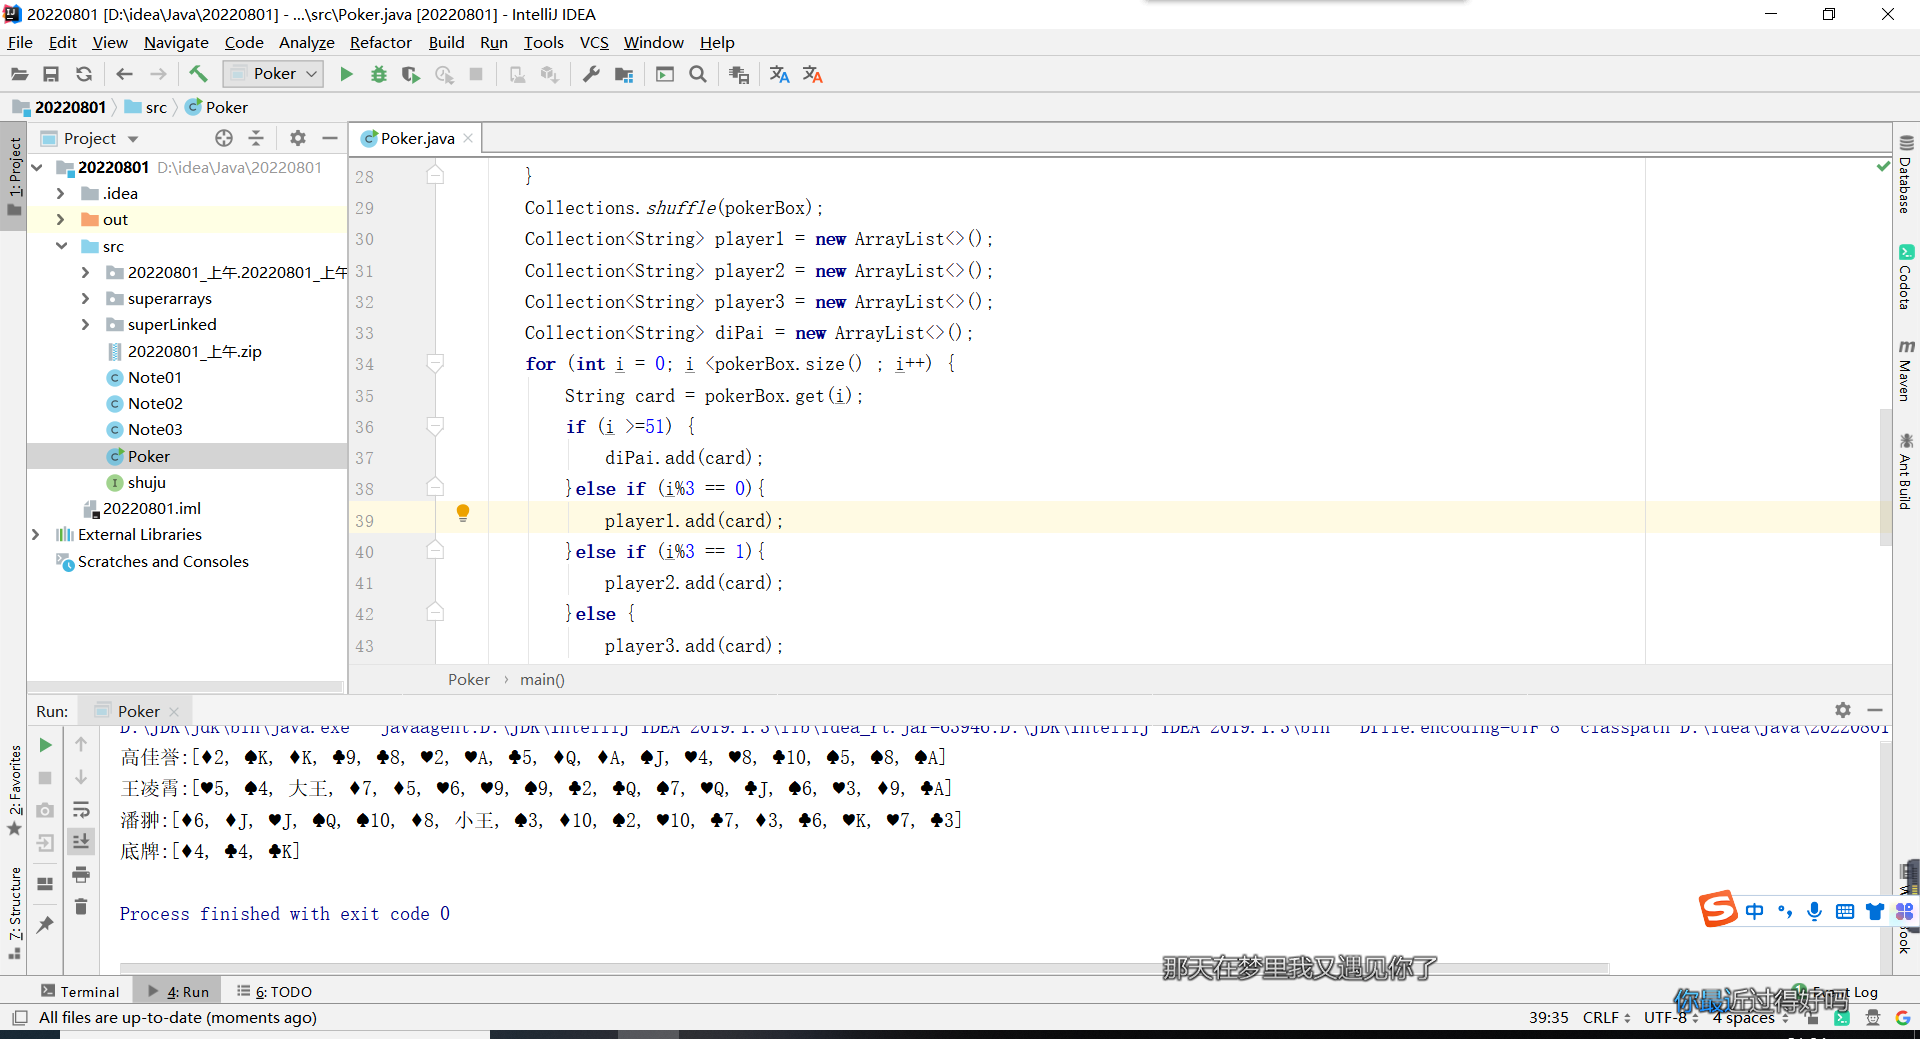This screenshot has width=1920, height=1039.
Task: Toggle soft-wrap in the Run console
Action: point(81,810)
